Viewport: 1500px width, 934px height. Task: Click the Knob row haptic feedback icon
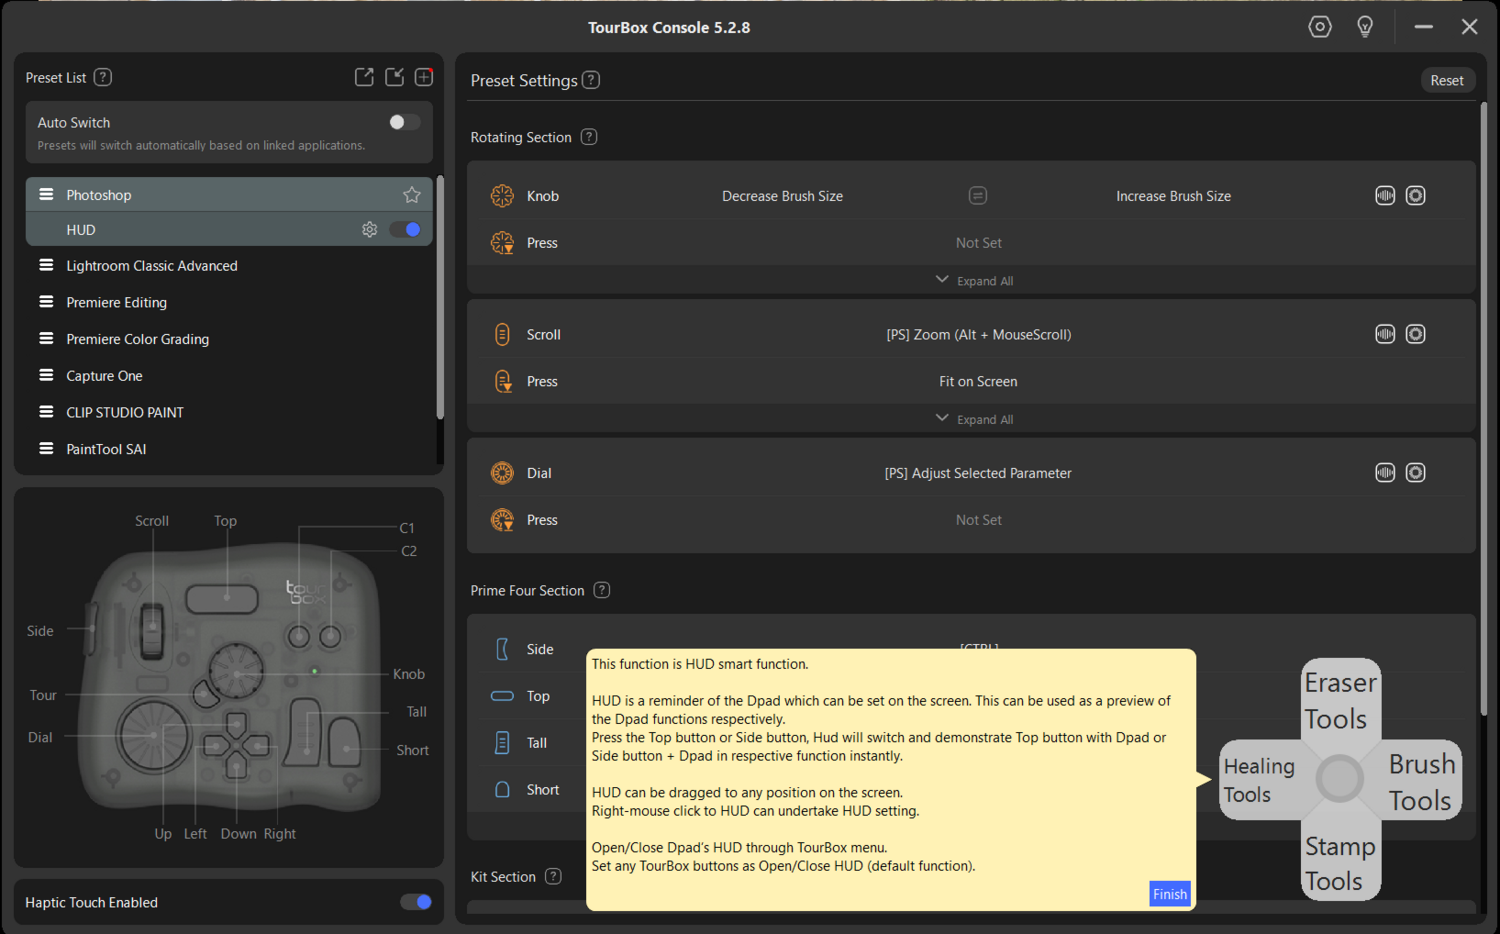click(x=1385, y=196)
